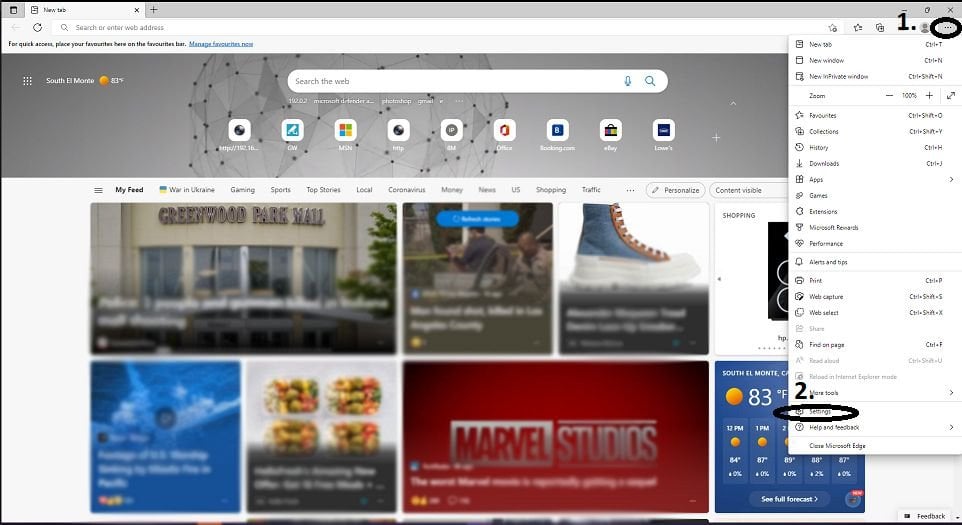The image size is (962, 525).
Task: Click the page refresh icon
Action: tap(37, 28)
